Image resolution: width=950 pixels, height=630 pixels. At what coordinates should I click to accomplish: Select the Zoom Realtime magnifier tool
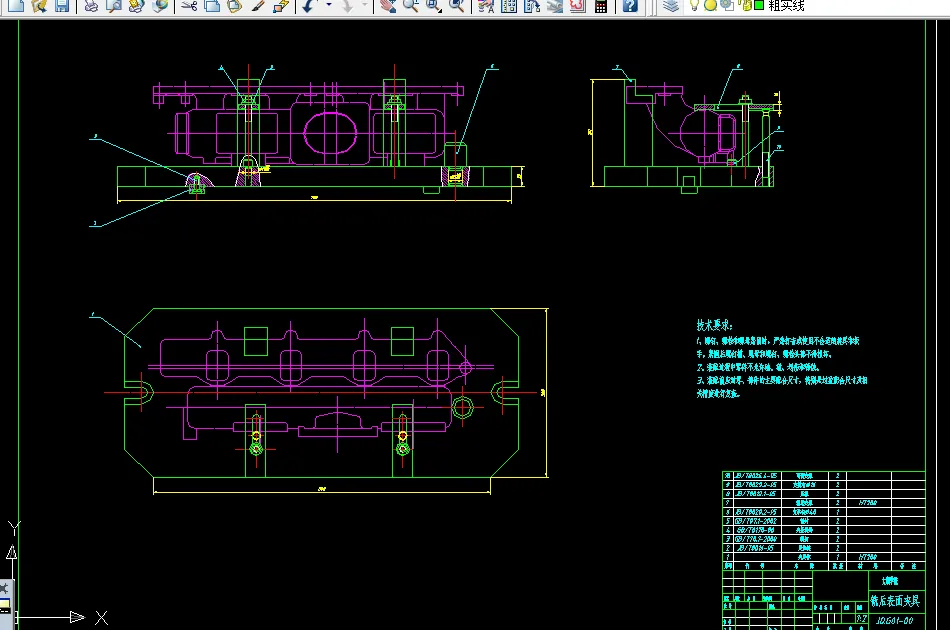(x=411, y=5)
